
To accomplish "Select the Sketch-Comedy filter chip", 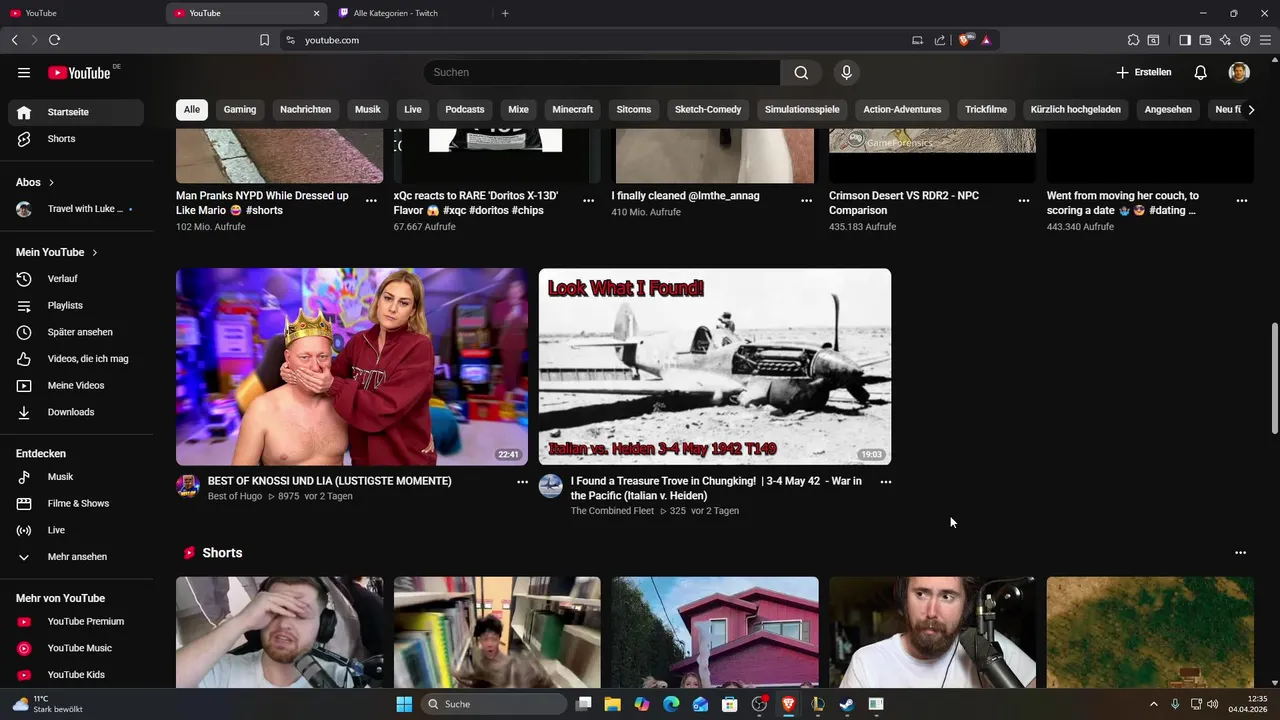I will pos(708,109).
